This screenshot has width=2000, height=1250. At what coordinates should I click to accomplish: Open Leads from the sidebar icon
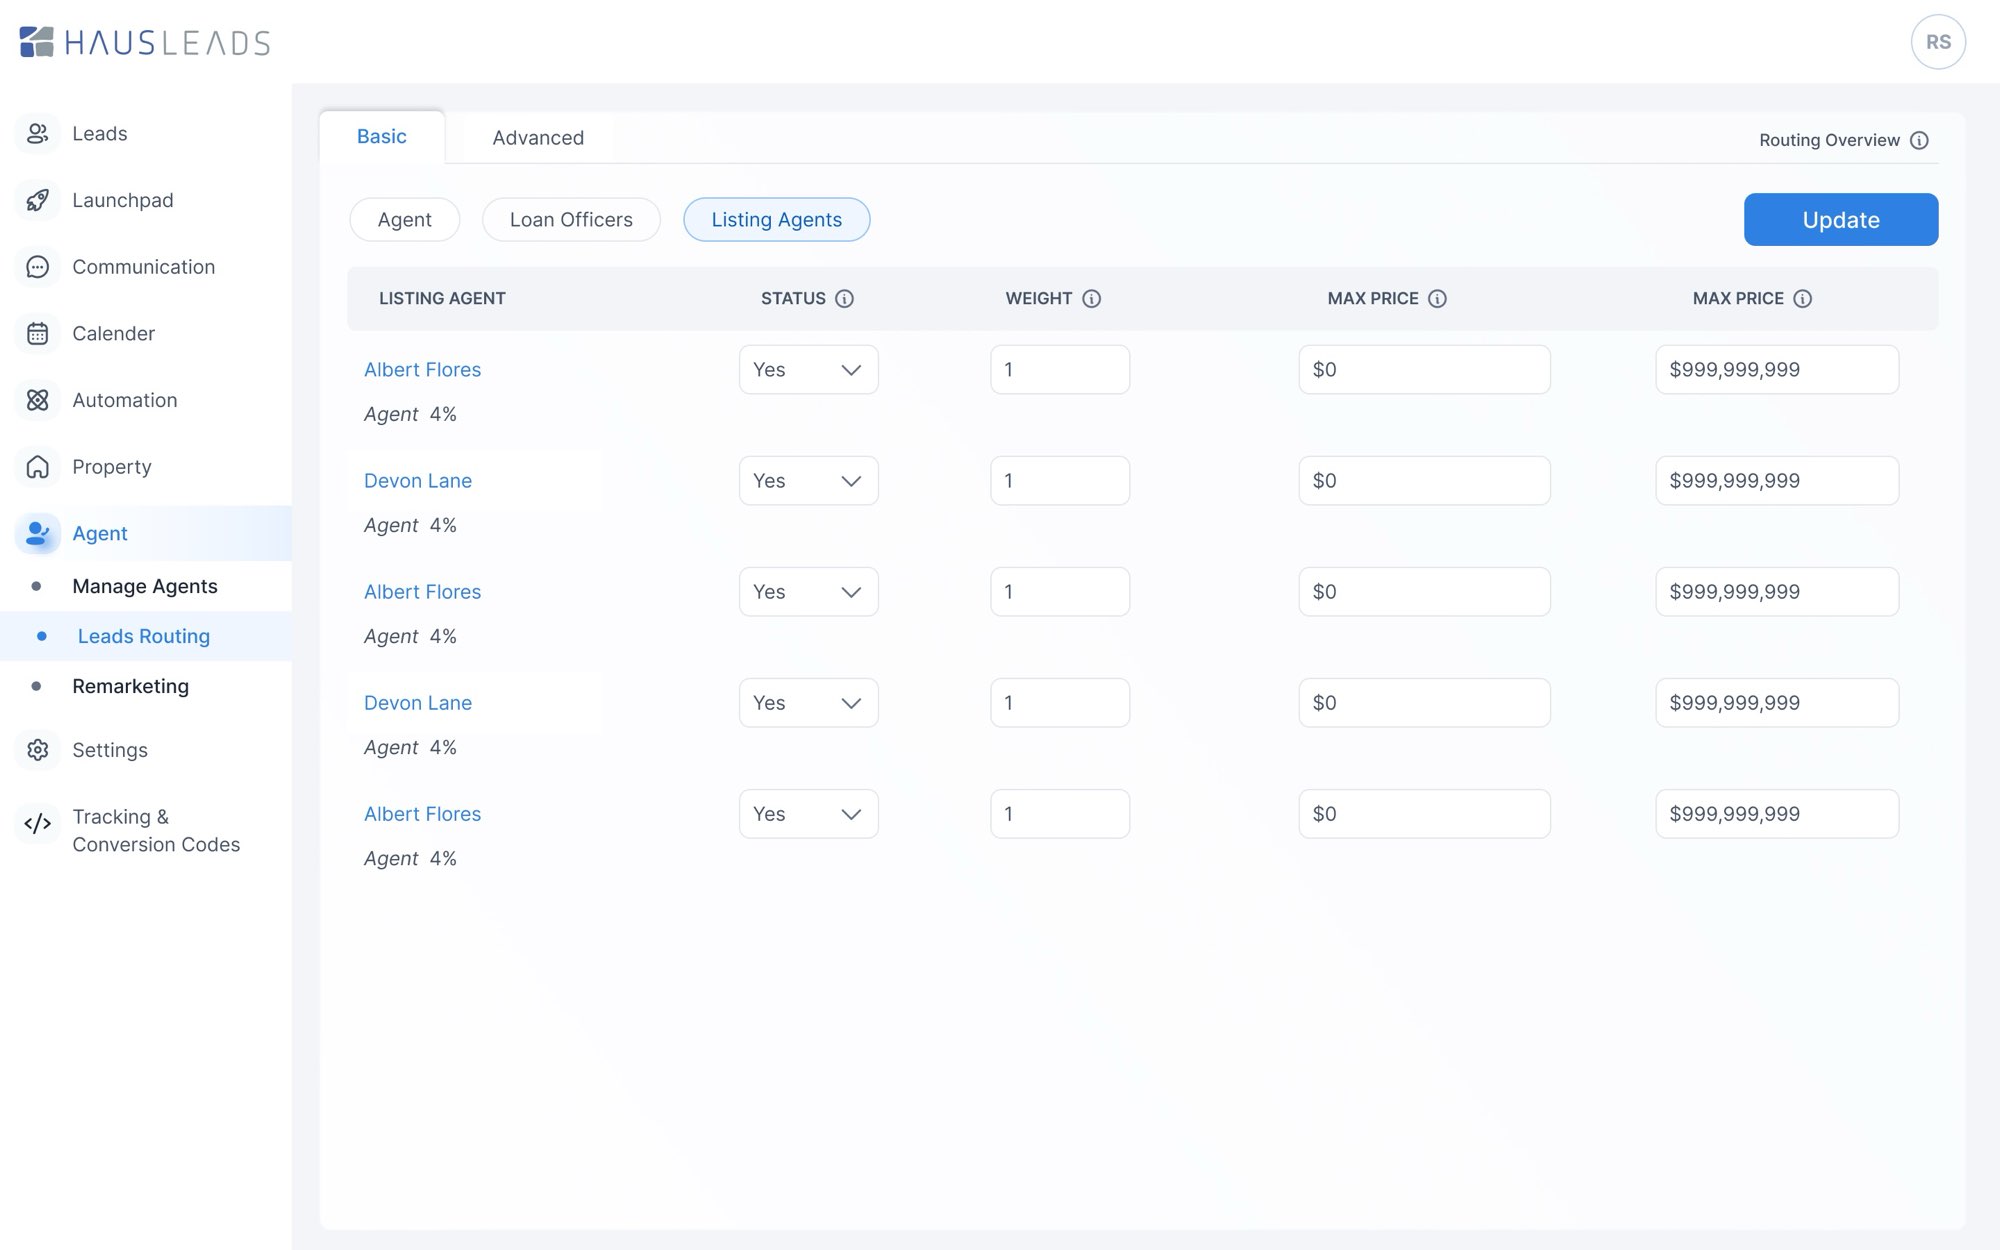pos(37,133)
